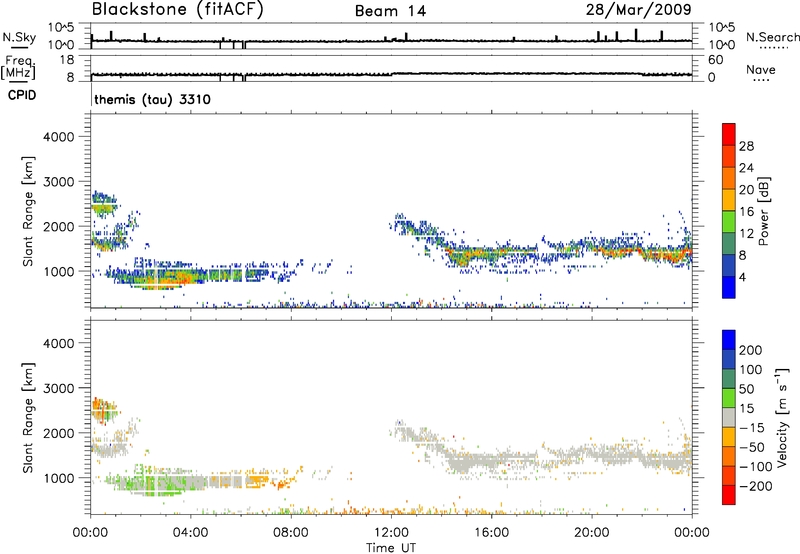Click the date 28/Mar/2009
The image size is (800, 554).
[638, 9]
